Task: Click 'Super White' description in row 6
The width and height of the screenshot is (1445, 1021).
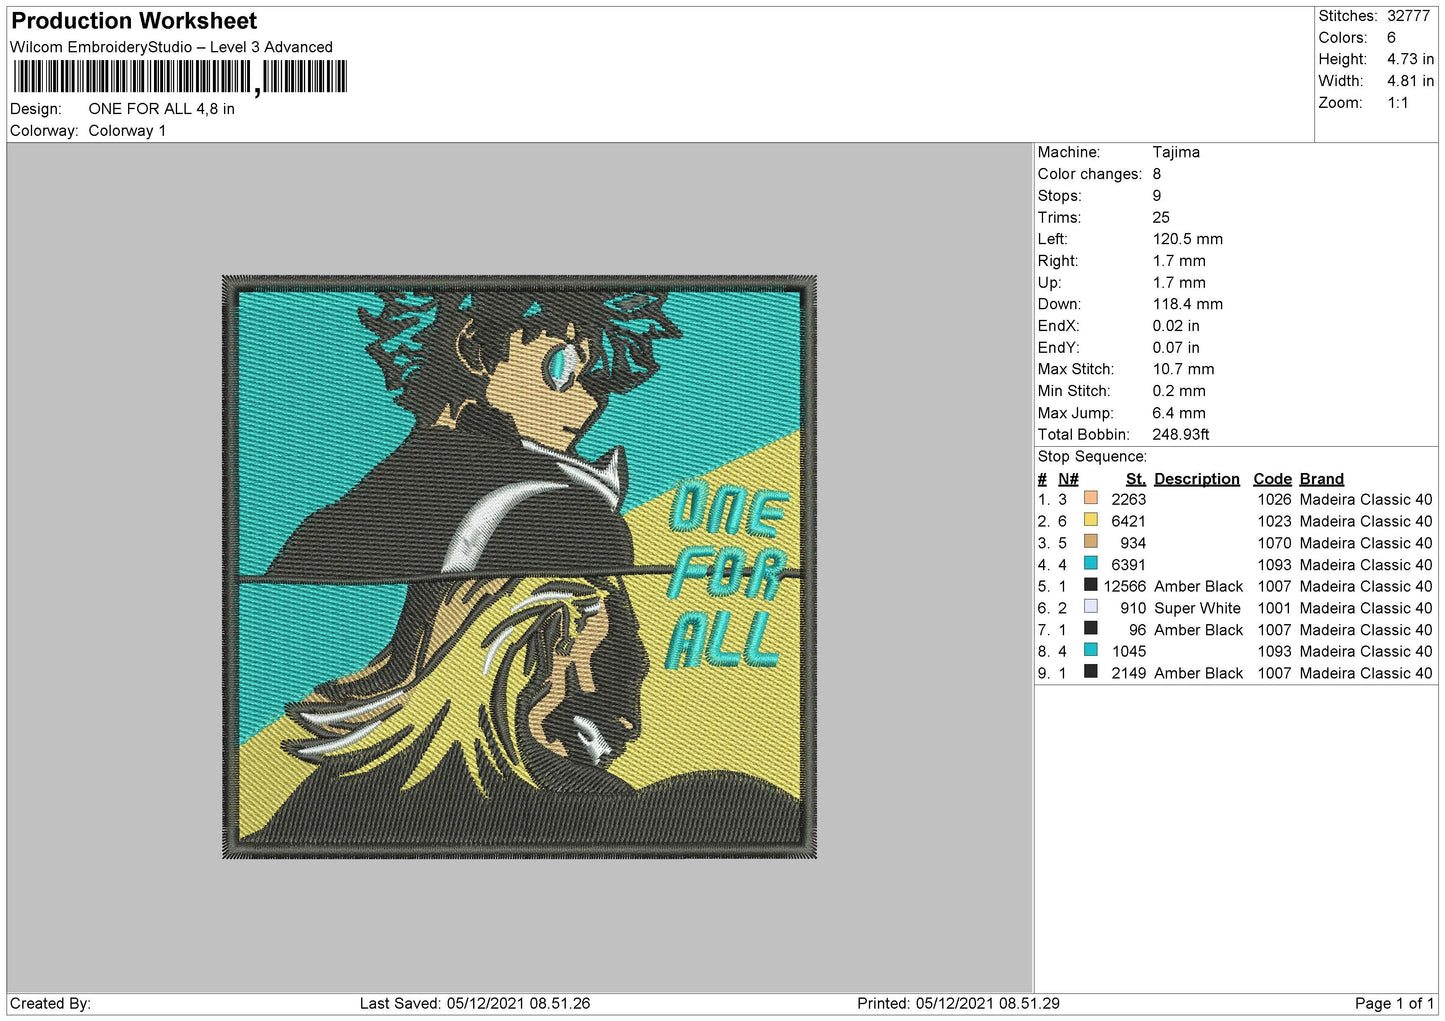Action: [x=1197, y=608]
